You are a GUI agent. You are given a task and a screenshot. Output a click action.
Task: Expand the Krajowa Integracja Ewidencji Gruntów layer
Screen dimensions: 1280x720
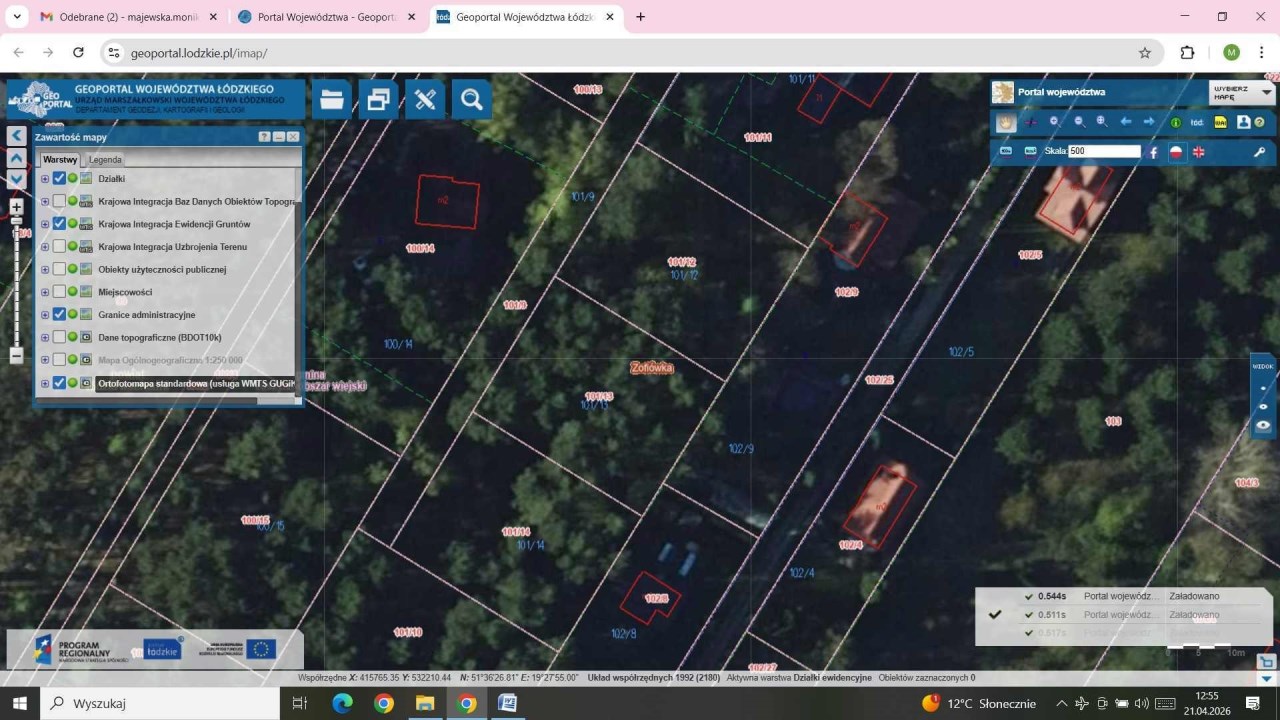(45, 224)
